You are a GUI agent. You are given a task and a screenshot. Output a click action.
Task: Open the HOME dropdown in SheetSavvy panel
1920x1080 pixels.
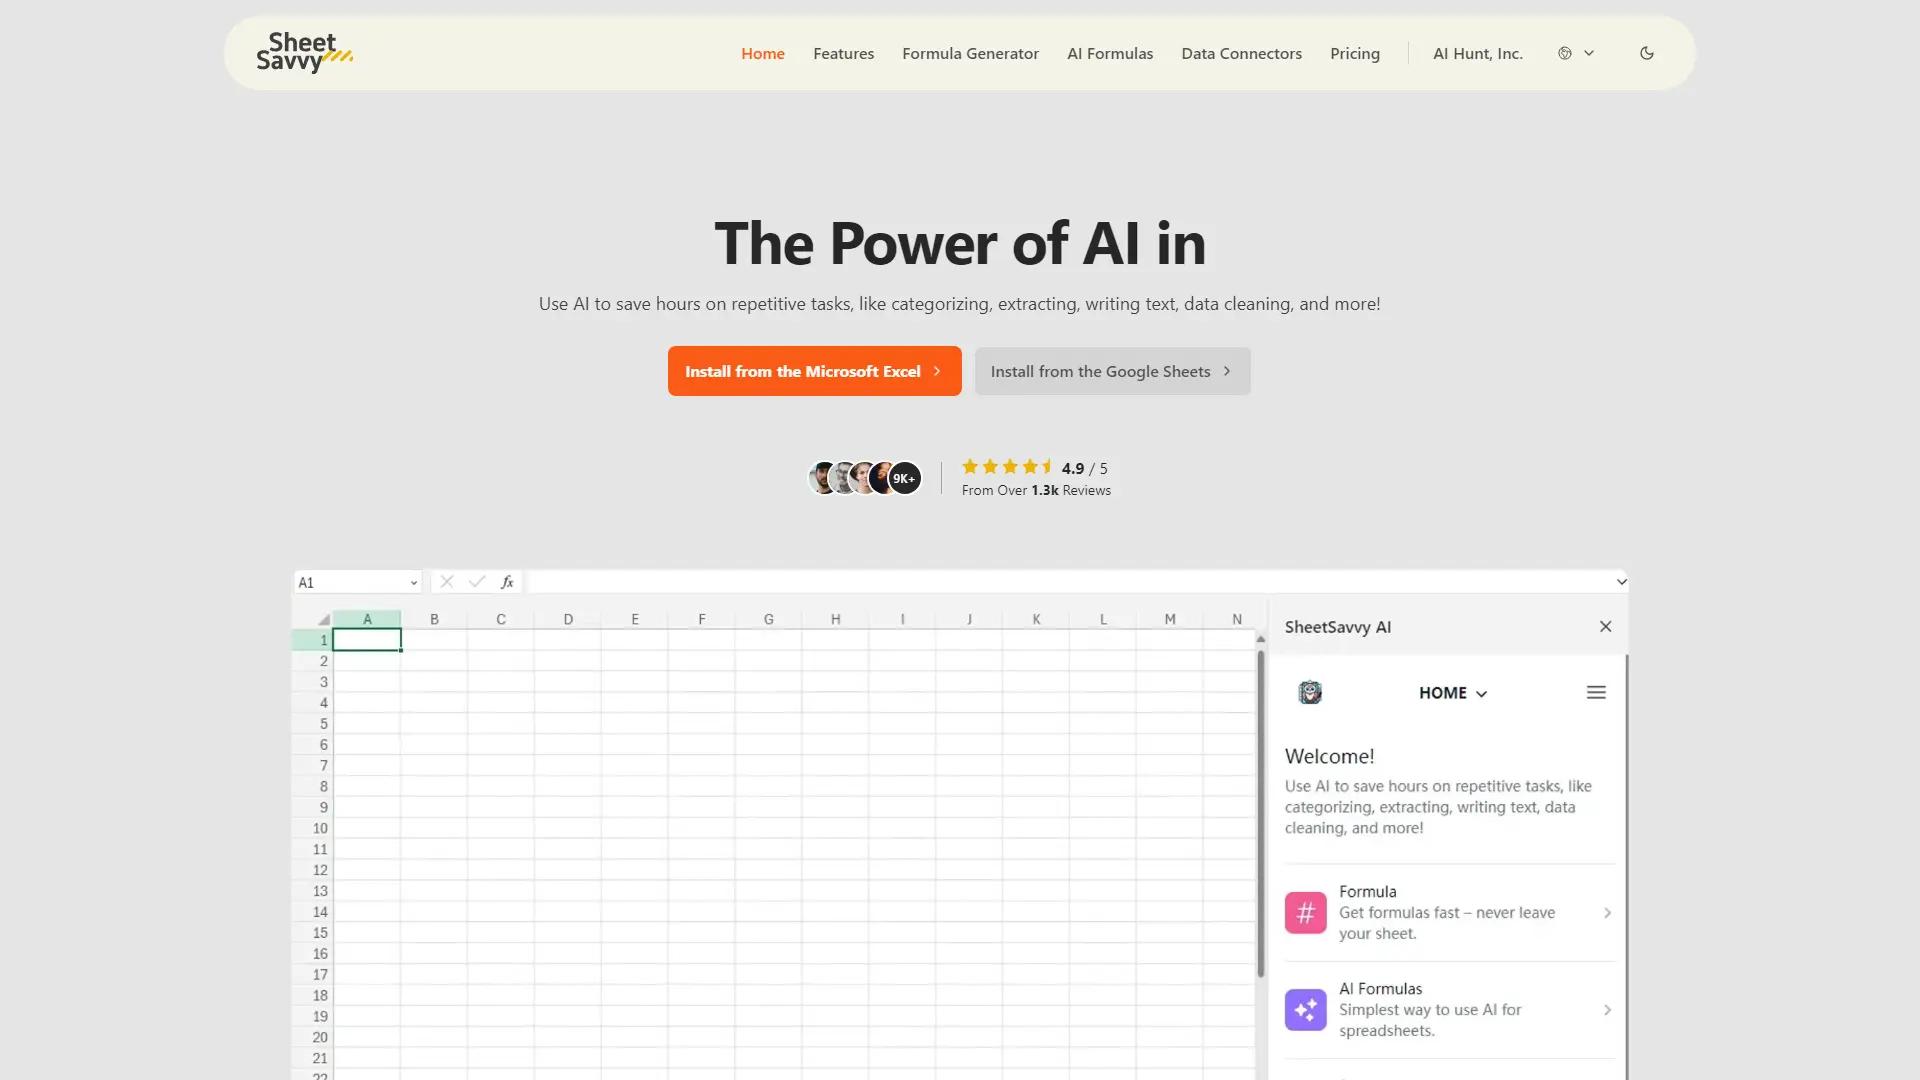coord(1452,692)
